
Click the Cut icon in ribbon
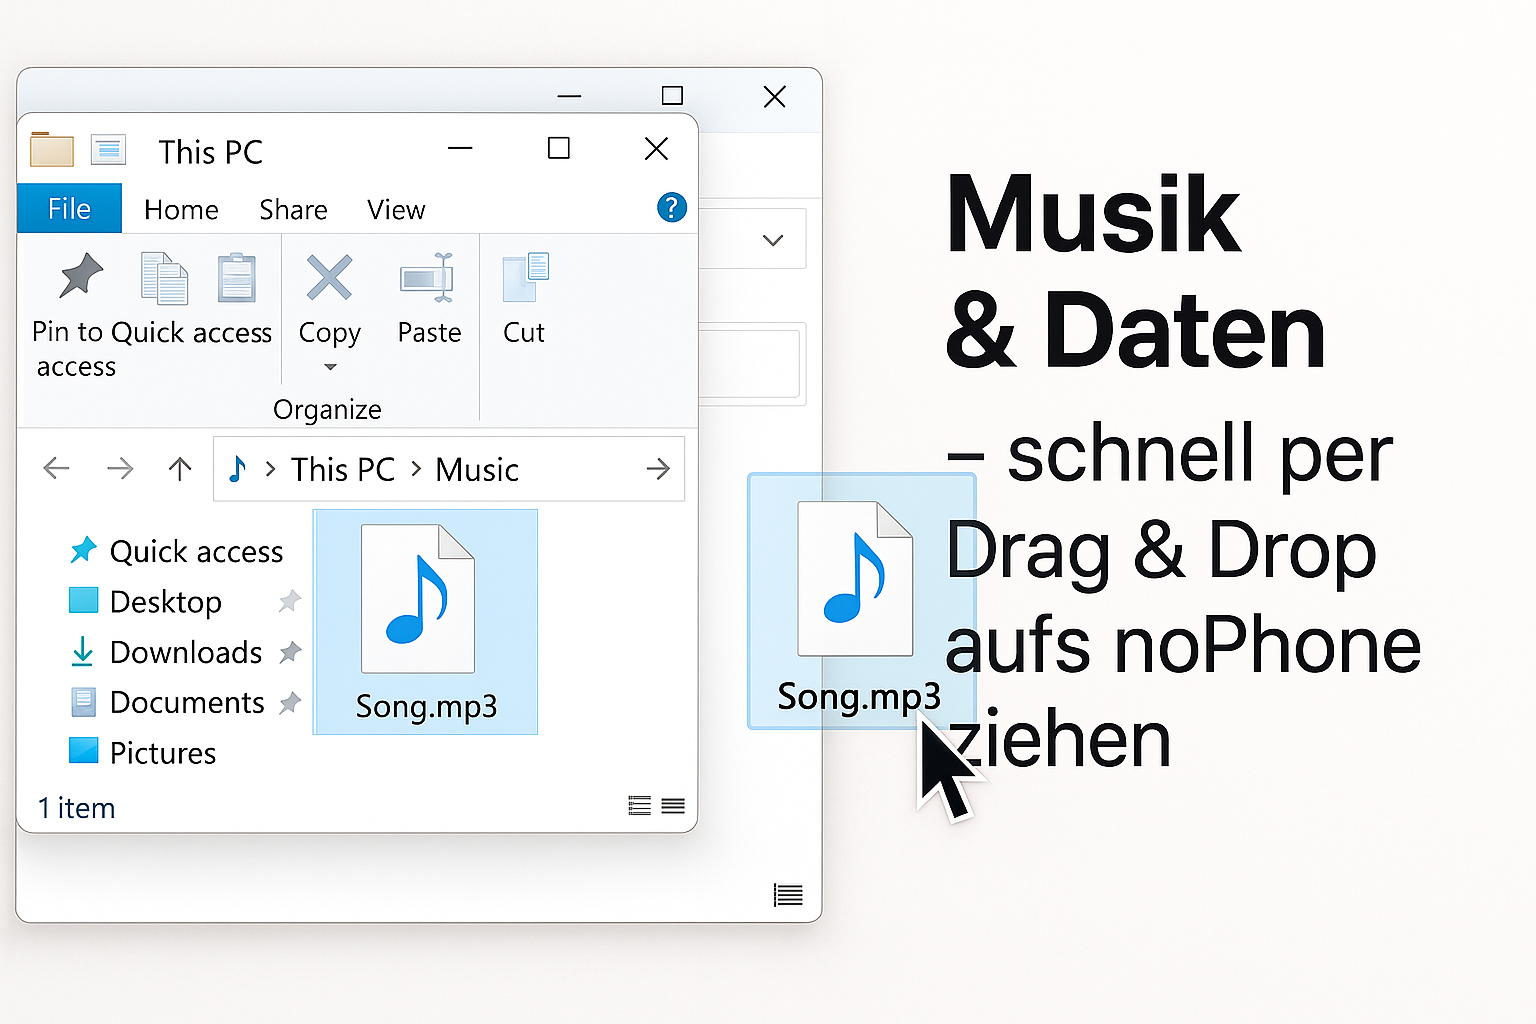525,278
